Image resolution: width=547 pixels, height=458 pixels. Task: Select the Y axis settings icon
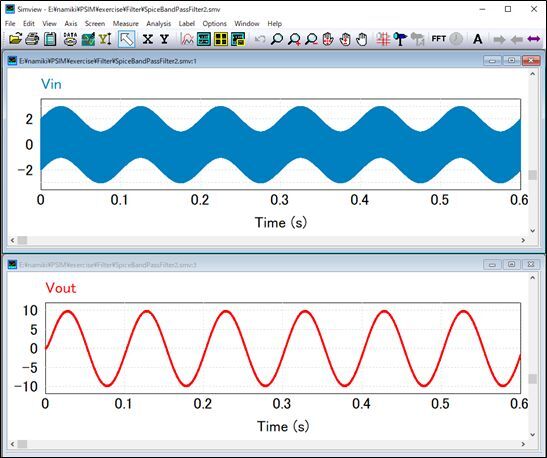click(164, 39)
